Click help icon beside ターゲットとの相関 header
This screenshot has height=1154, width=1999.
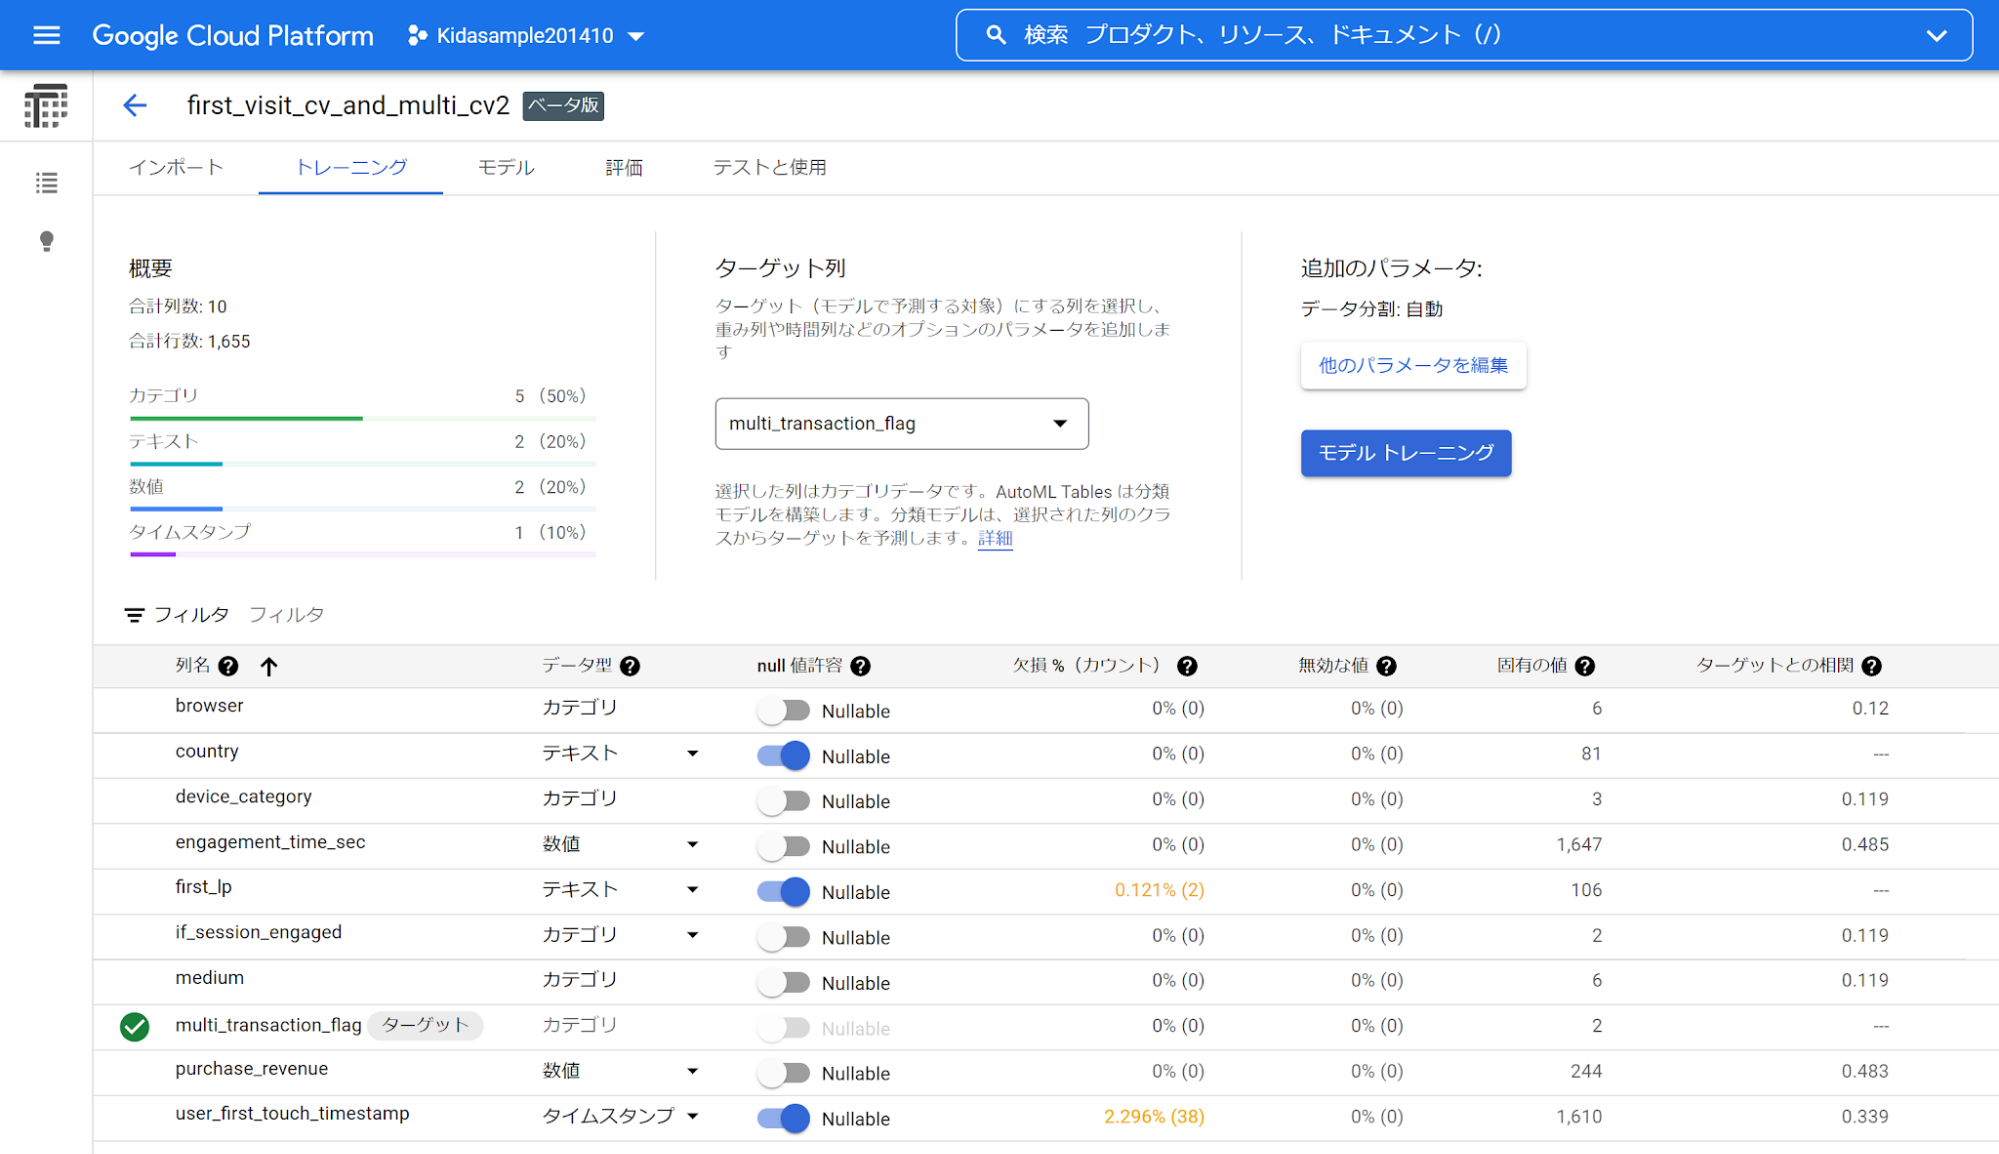(1872, 666)
